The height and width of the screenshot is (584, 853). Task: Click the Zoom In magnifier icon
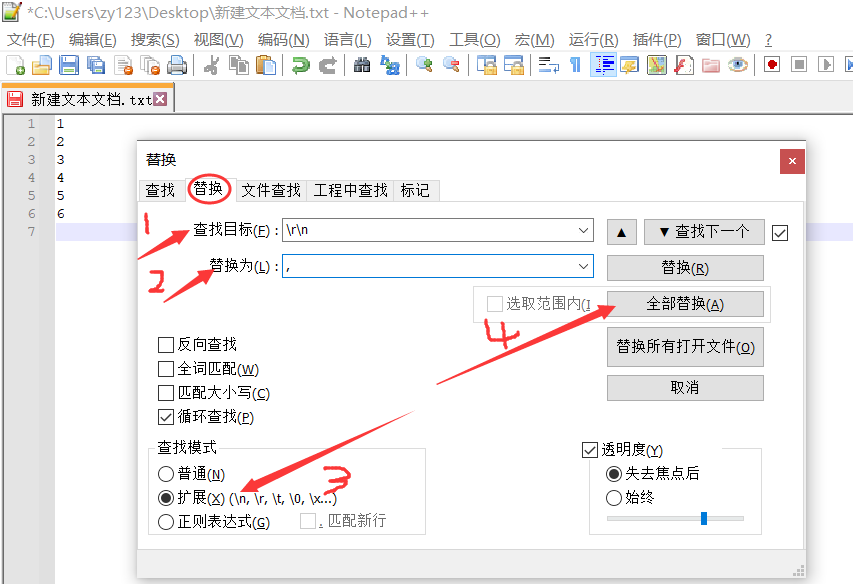pyautogui.click(x=424, y=65)
